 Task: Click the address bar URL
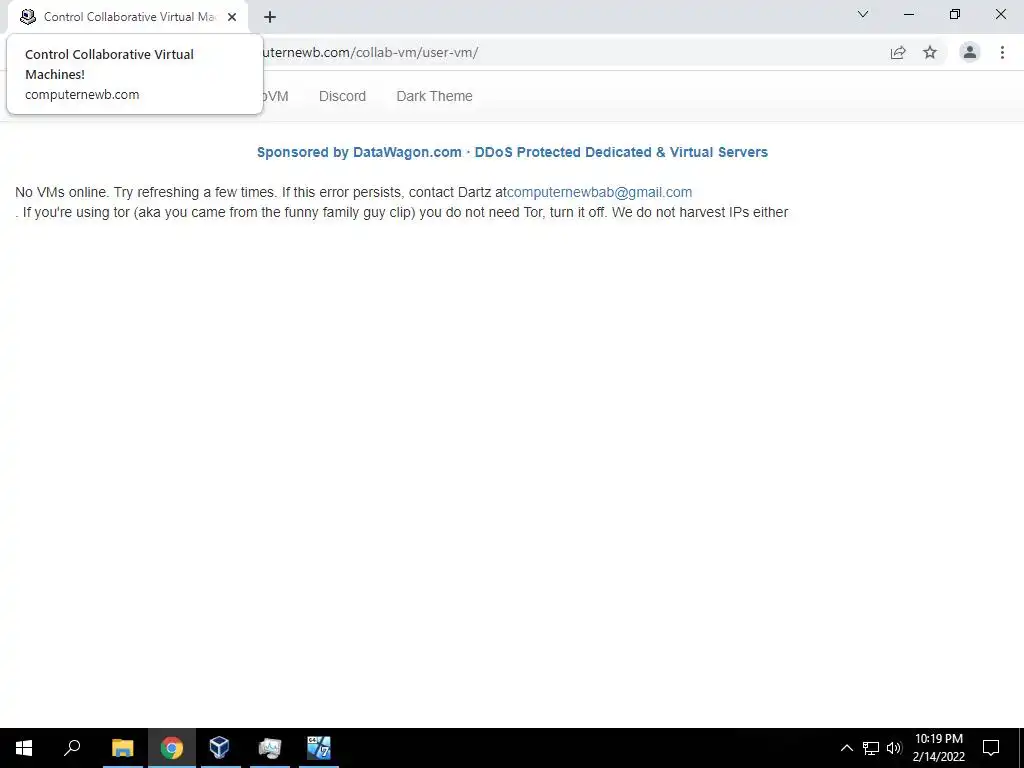[370, 52]
